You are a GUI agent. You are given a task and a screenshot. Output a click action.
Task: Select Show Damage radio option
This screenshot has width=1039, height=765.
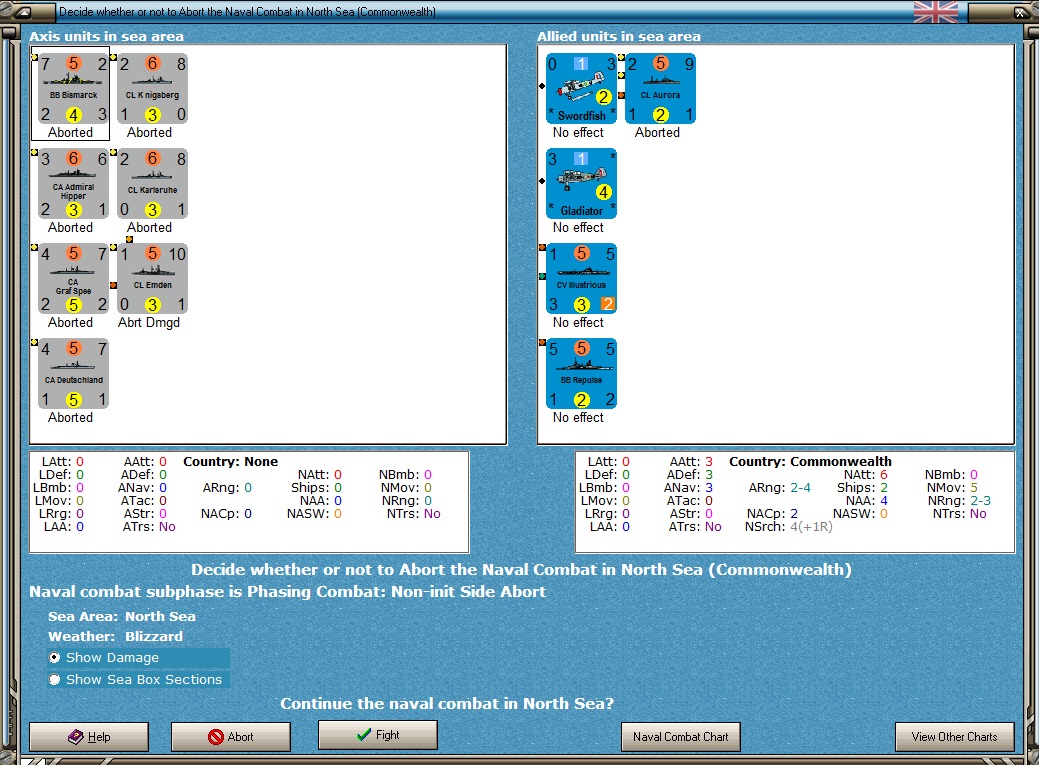(x=139, y=658)
